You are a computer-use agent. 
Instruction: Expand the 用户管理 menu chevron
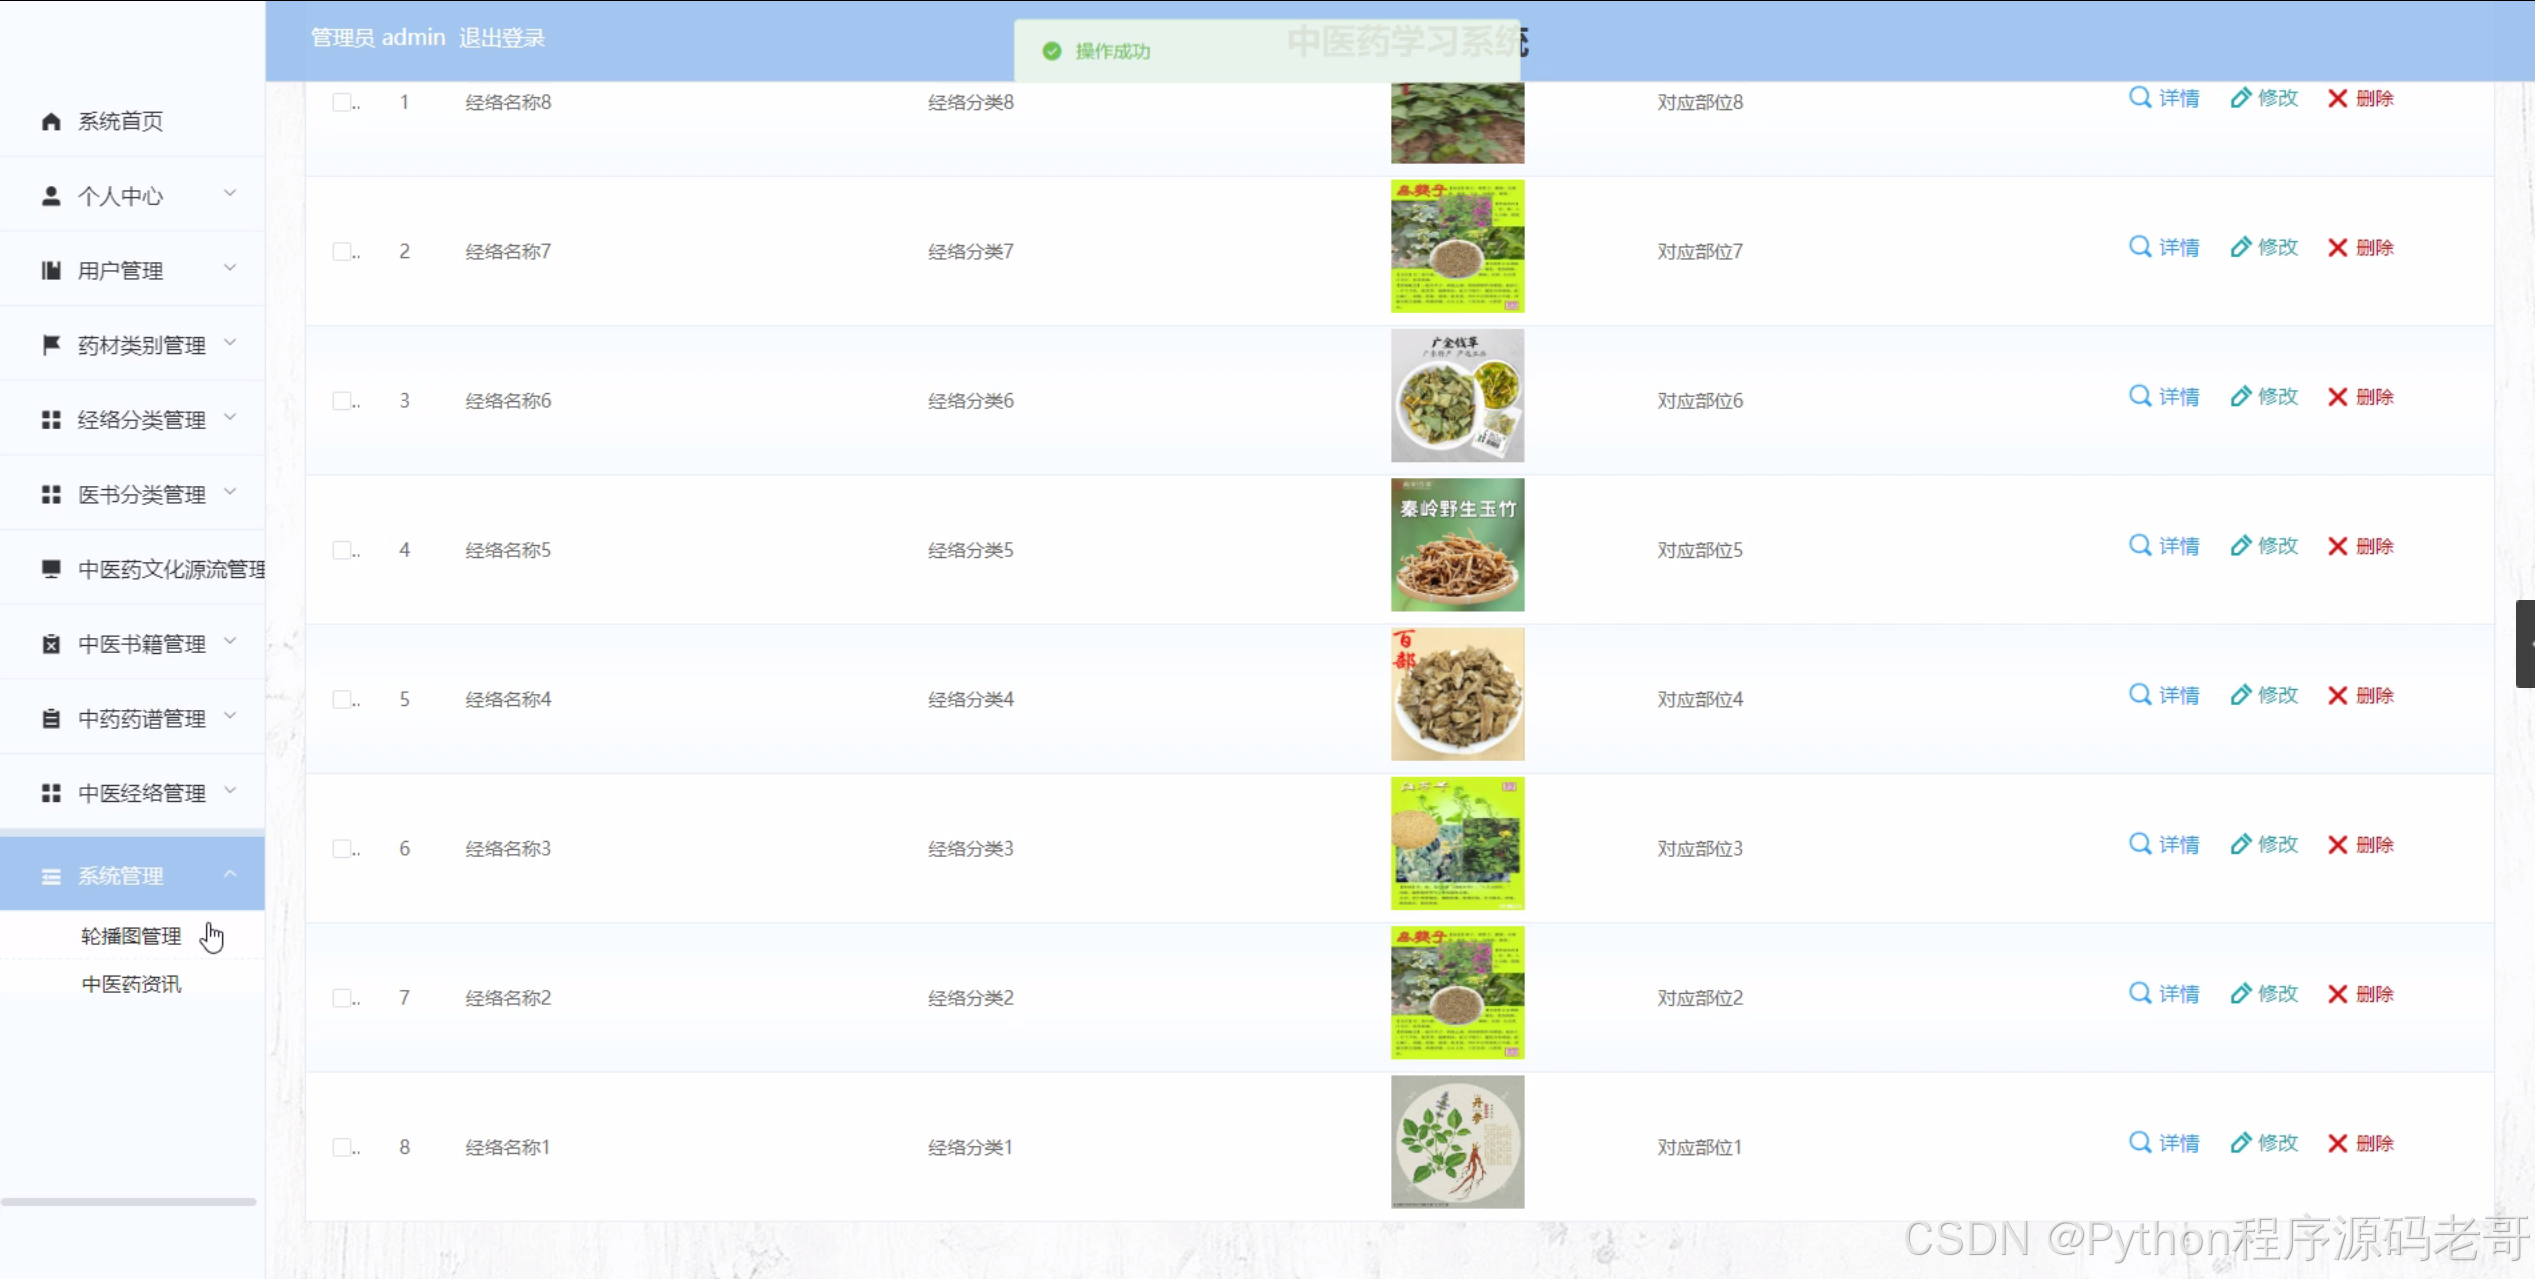(230, 268)
